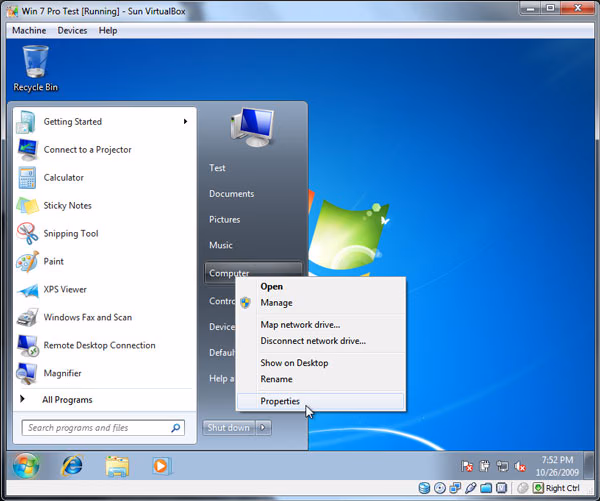
Task: Launch the Snipping Tool scissors icon
Action: 27,233
